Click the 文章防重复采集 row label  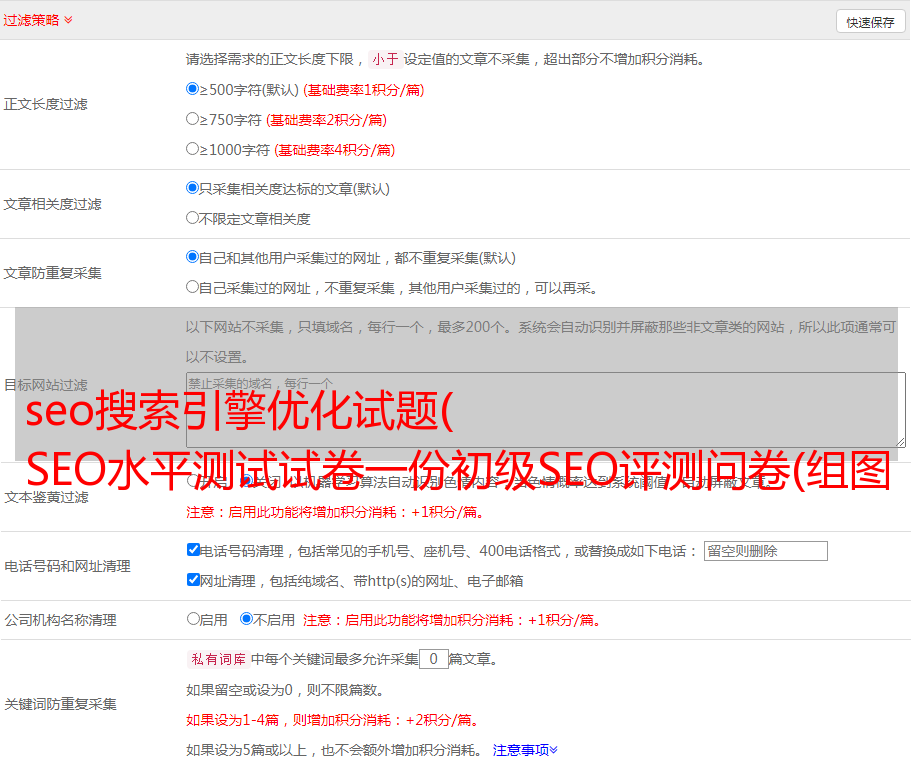(x=52, y=273)
